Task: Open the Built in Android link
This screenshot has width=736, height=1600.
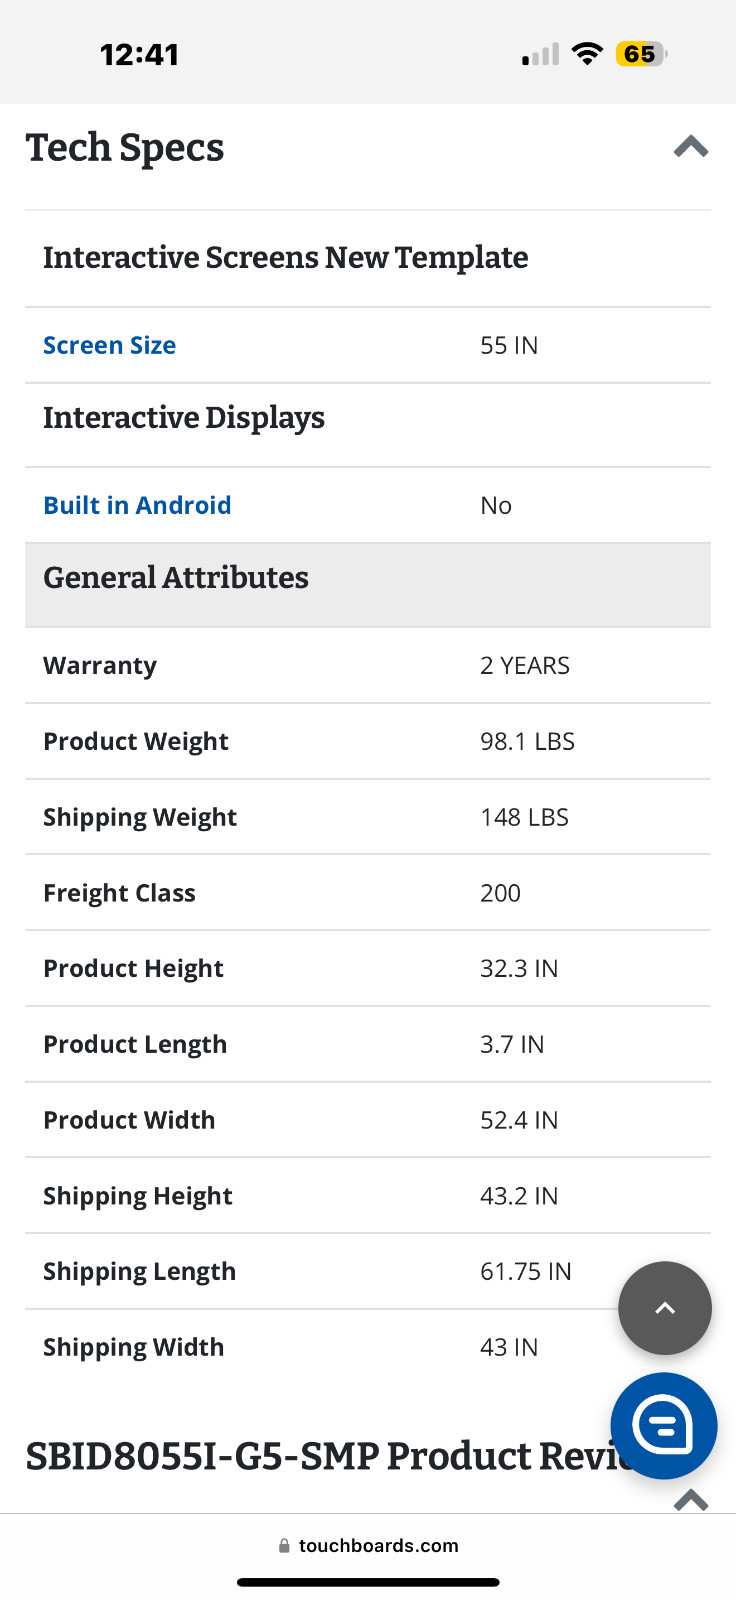Action: tap(137, 505)
